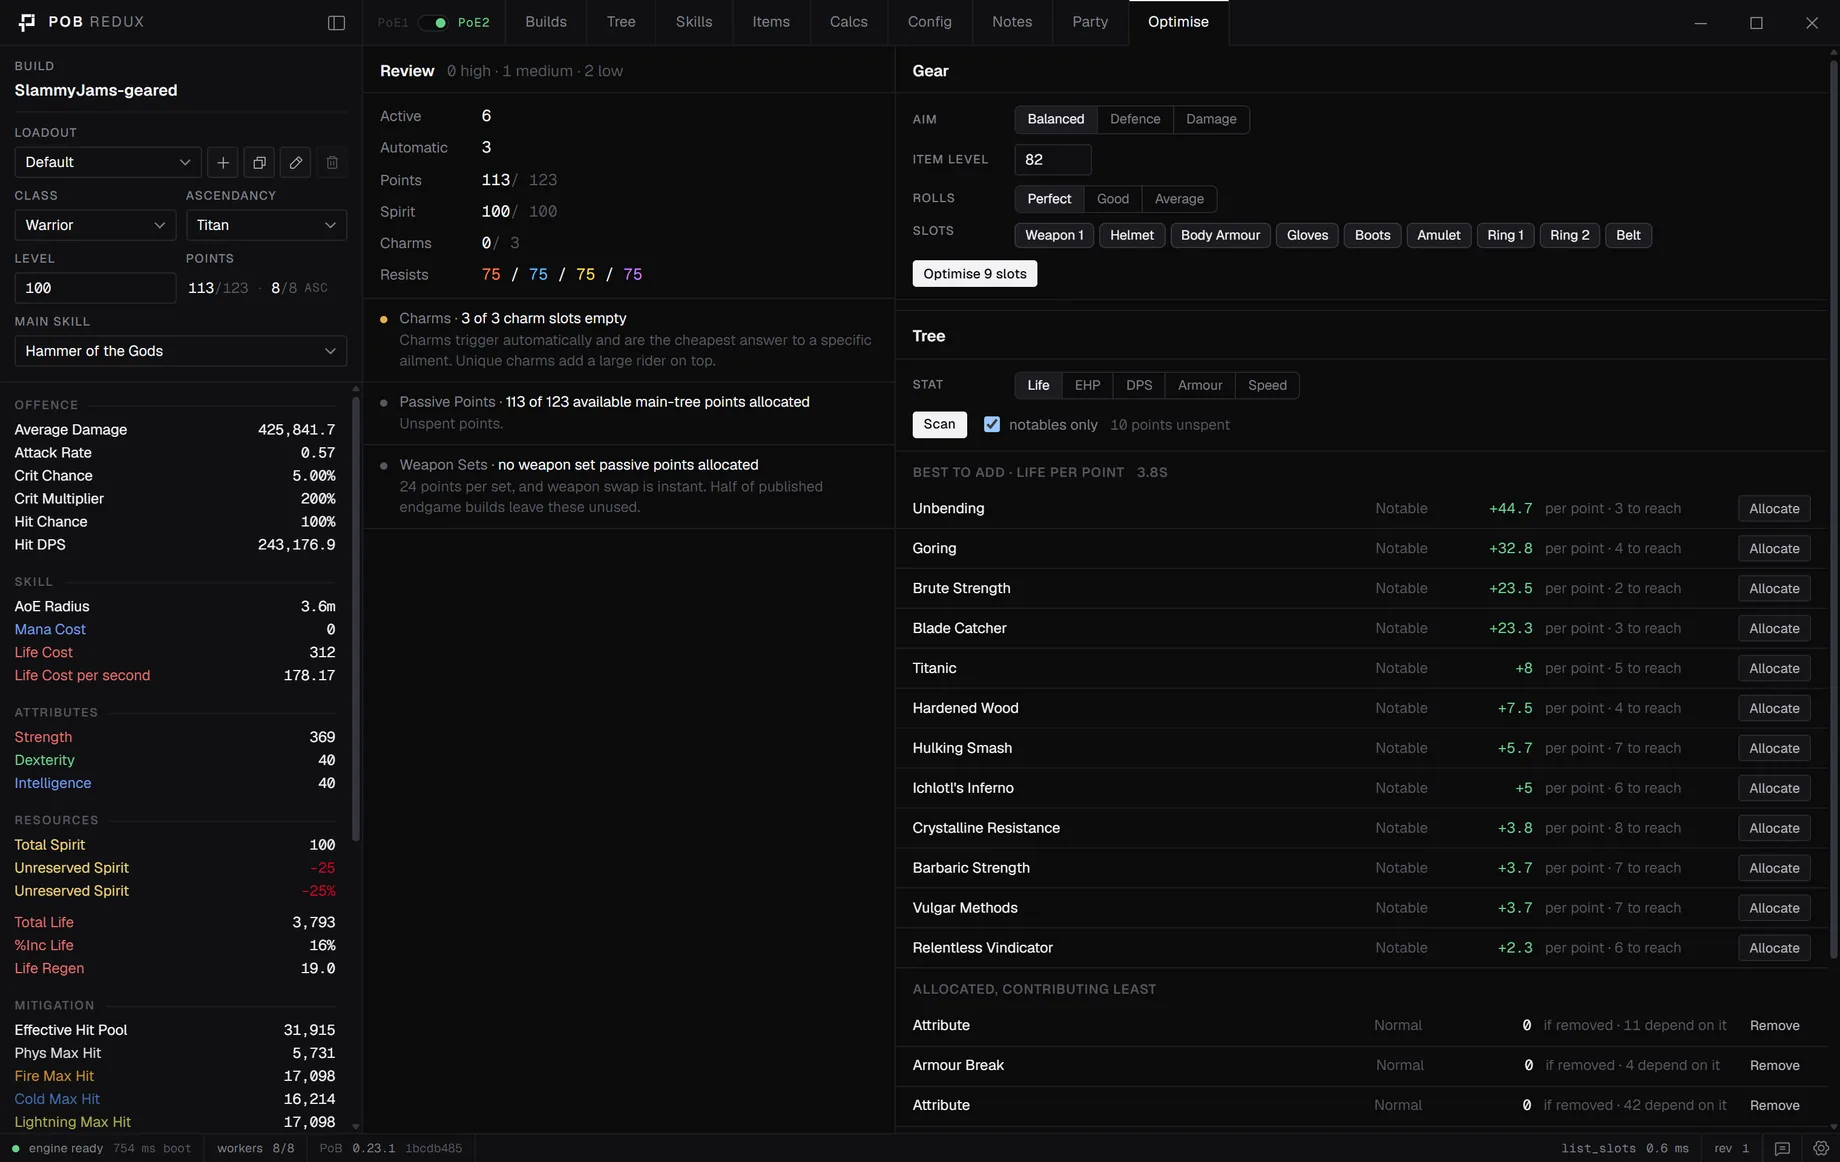Select the Passive Points review row

tap(628, 413)
